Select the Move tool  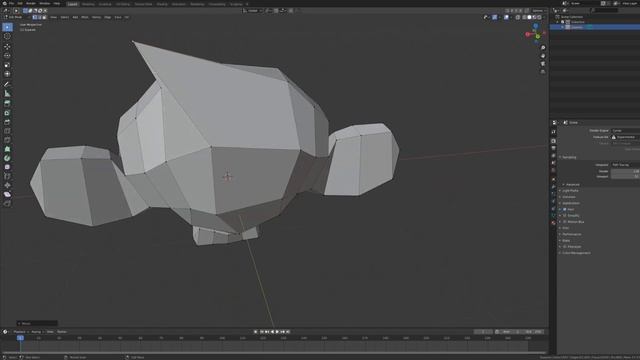click(7, 47)
